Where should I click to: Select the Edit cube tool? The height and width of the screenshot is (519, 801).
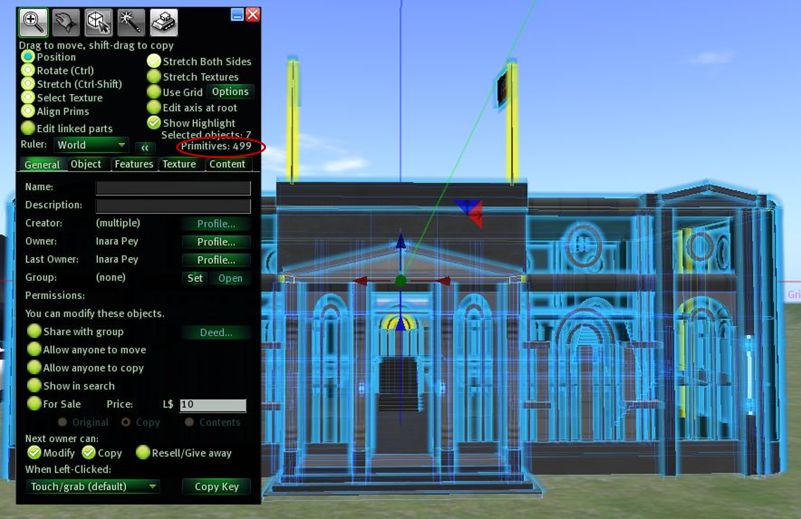pos(97,20)
